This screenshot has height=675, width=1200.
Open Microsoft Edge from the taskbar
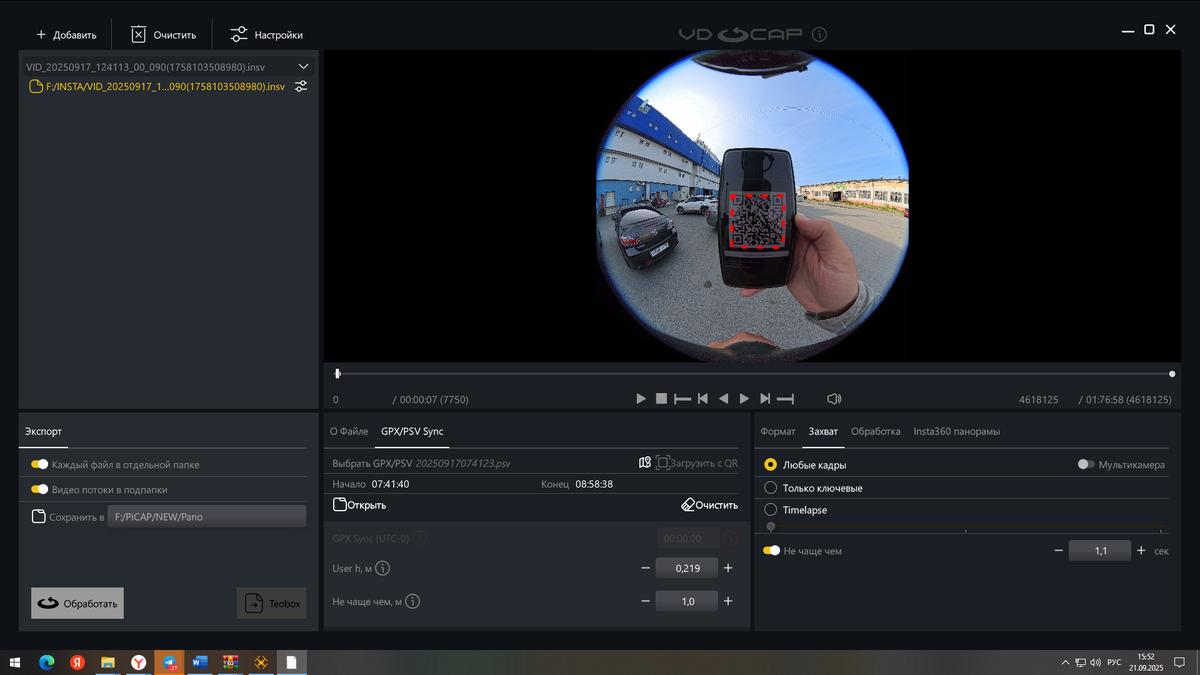[x=46, y=662]
